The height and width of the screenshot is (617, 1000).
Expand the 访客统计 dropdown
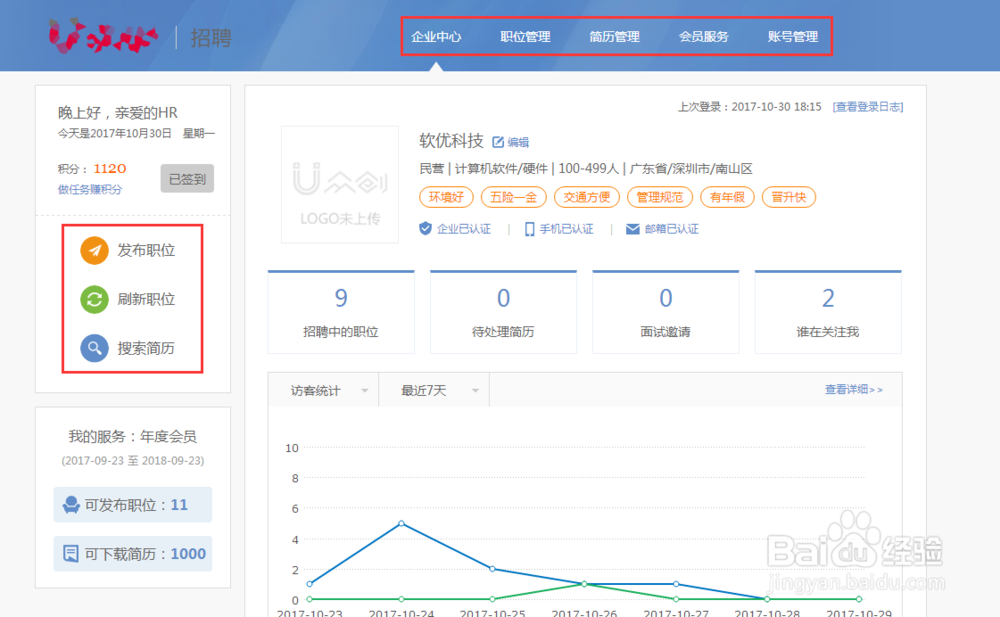323,390
